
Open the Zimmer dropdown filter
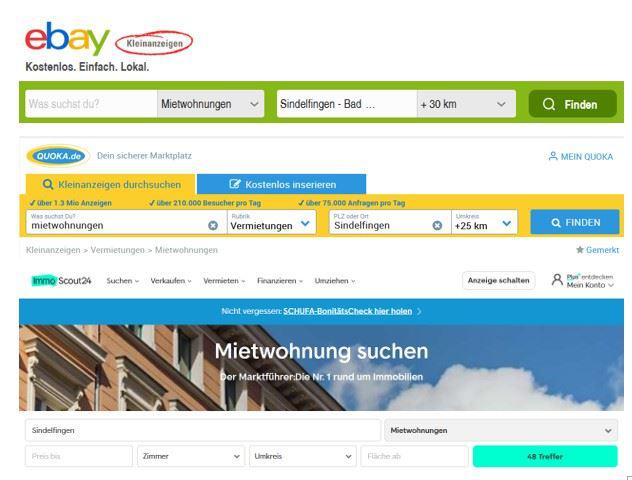(190, 456)
